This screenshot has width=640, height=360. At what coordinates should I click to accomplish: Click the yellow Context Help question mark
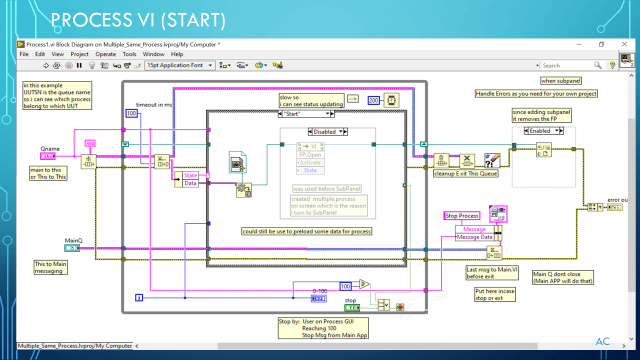pos(612,65)
